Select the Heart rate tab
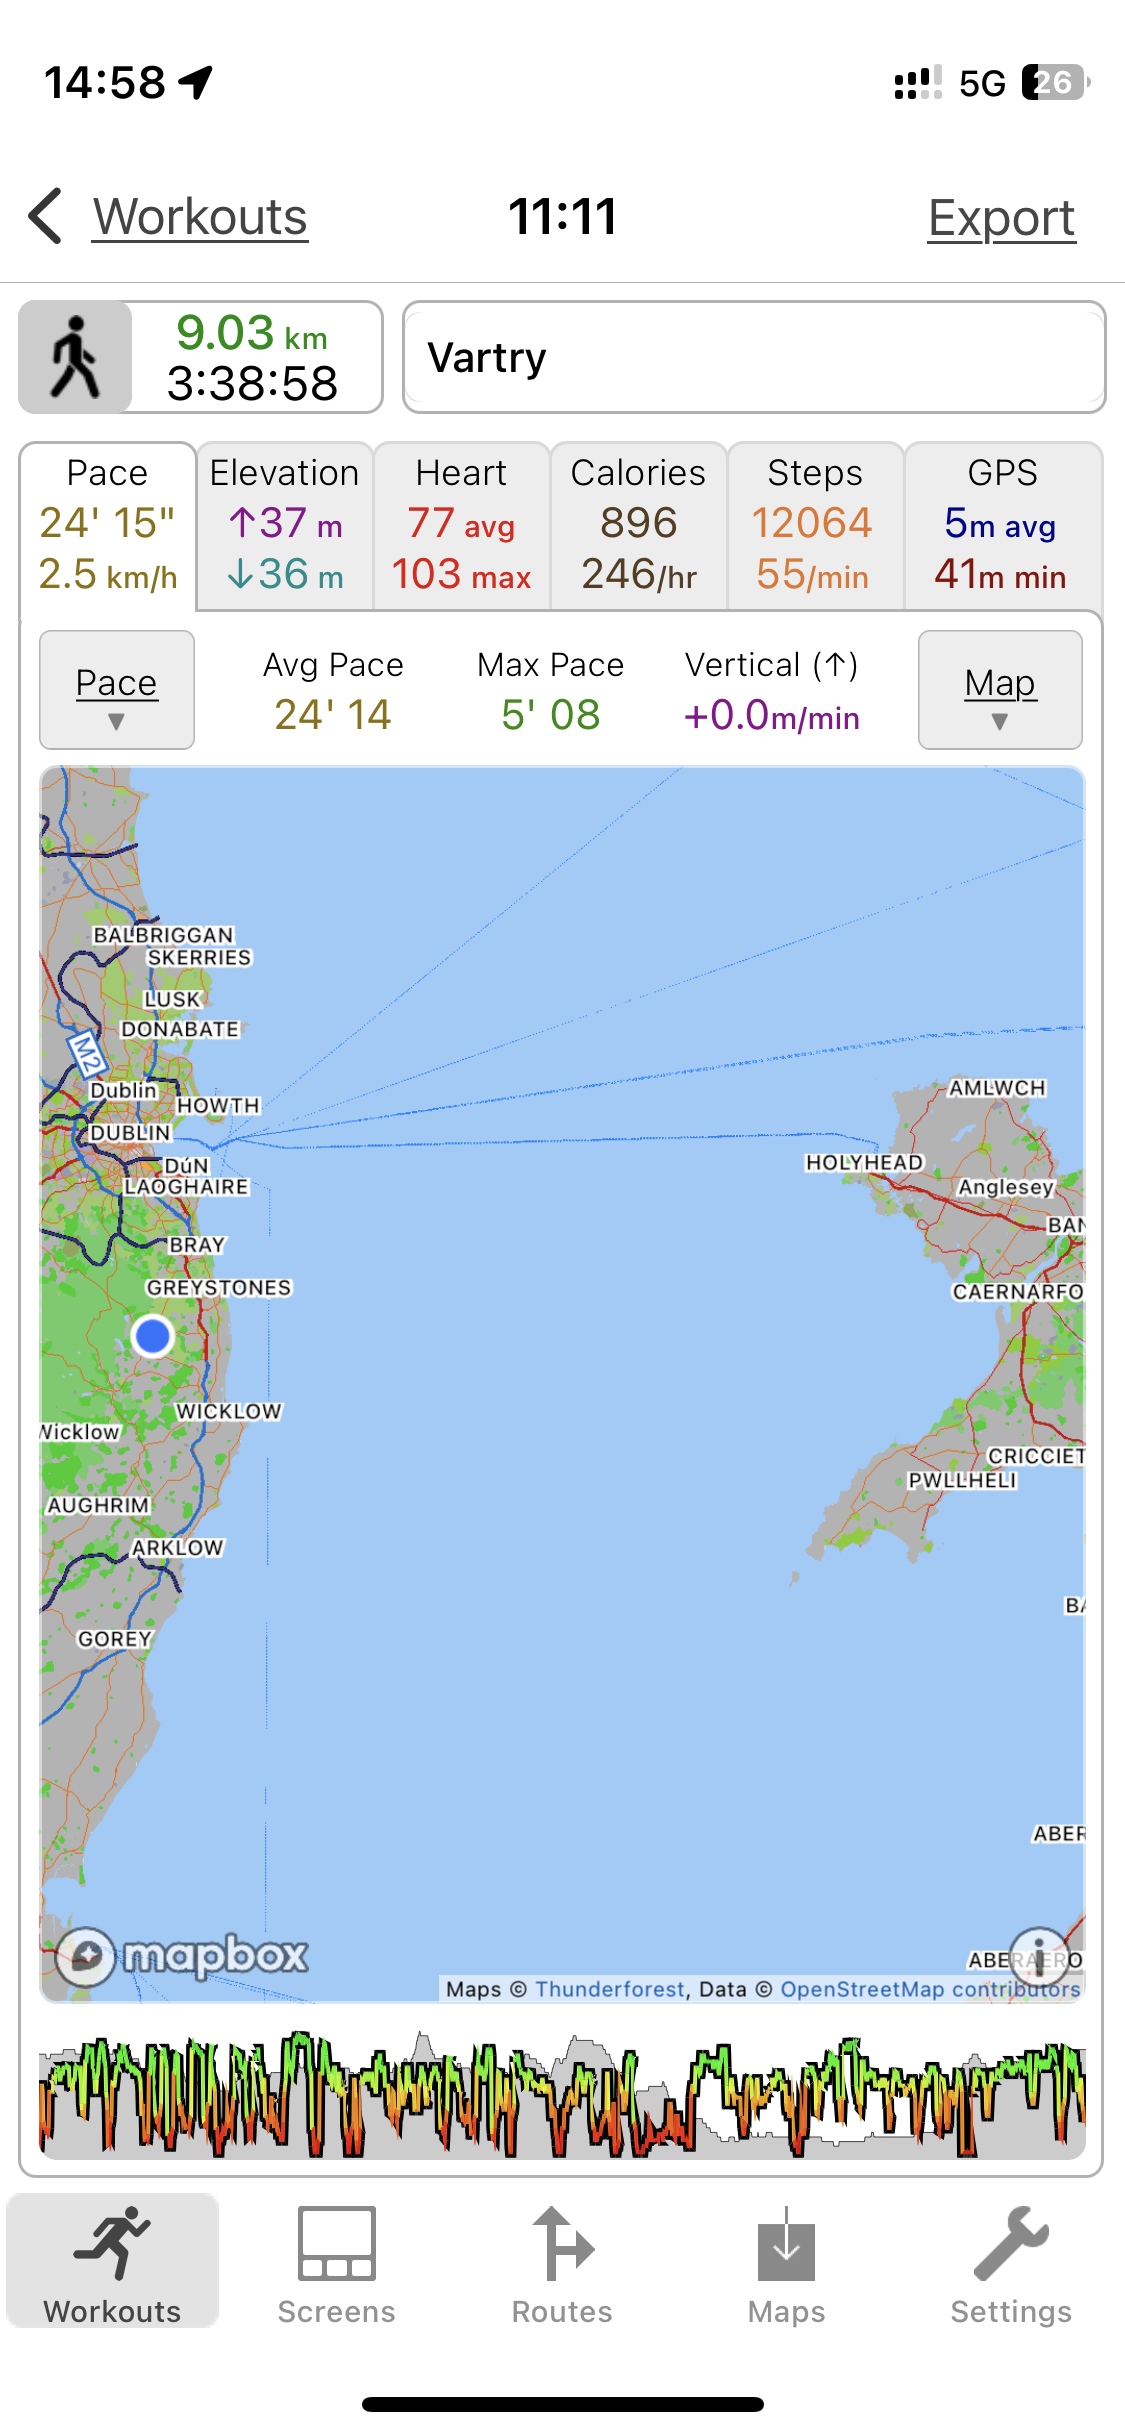 pos(461,526)
